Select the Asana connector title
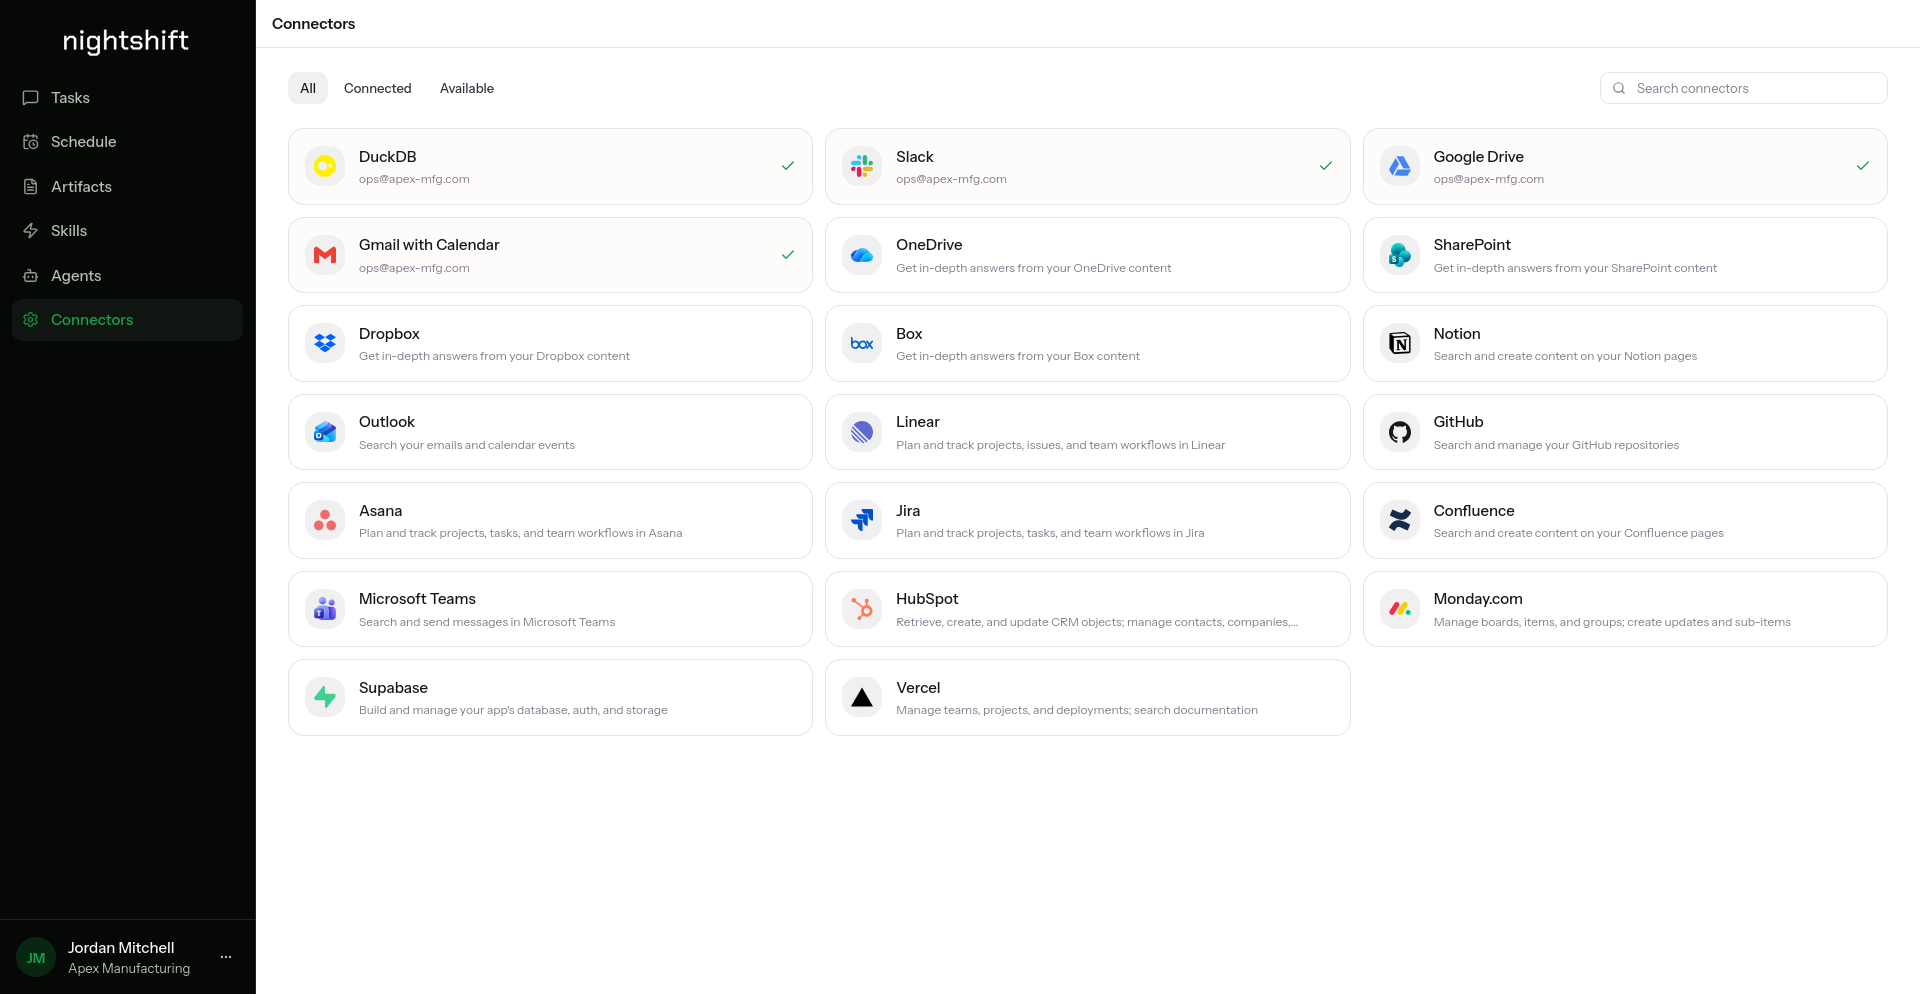This screenshot has width=1920, height=994. click(x=380, y=510)
